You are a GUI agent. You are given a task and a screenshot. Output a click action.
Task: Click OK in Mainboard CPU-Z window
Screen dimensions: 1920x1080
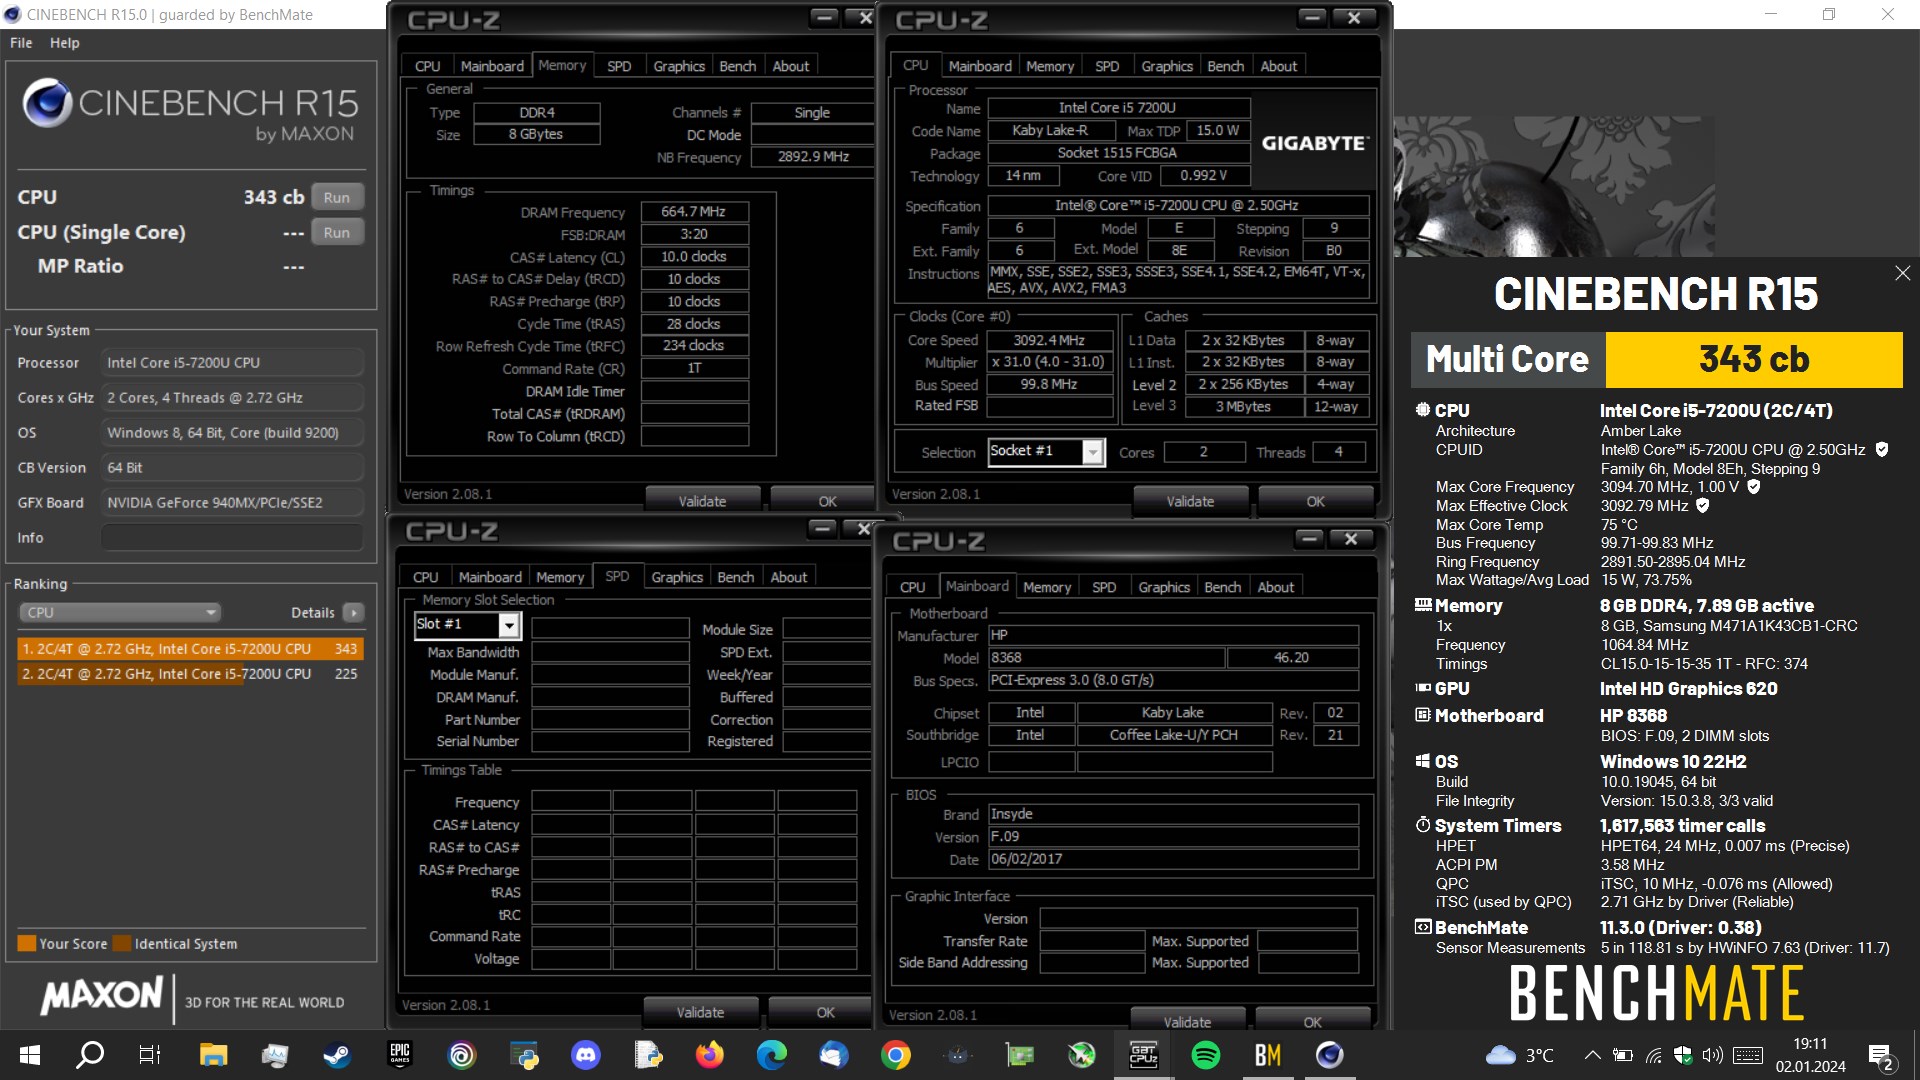(1312, 1022)
